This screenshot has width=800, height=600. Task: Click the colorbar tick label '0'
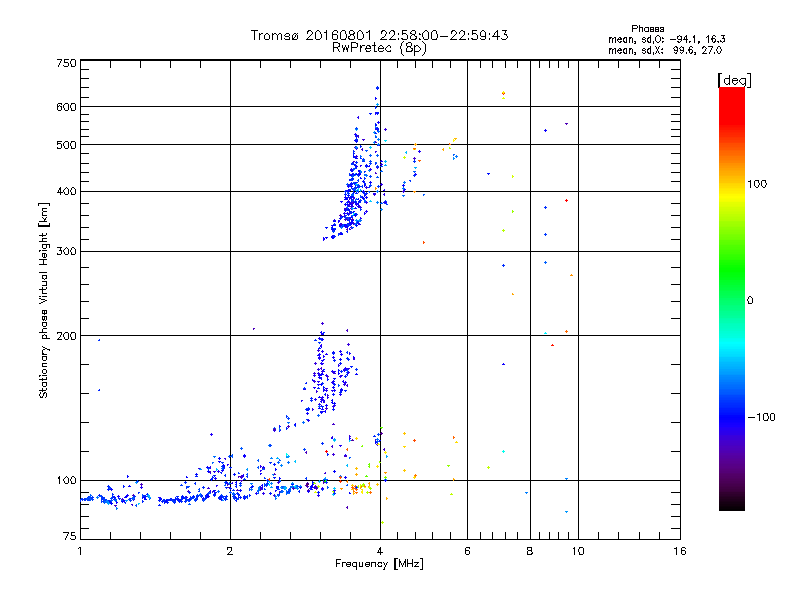pyautogui.click(x=750, y=301)
